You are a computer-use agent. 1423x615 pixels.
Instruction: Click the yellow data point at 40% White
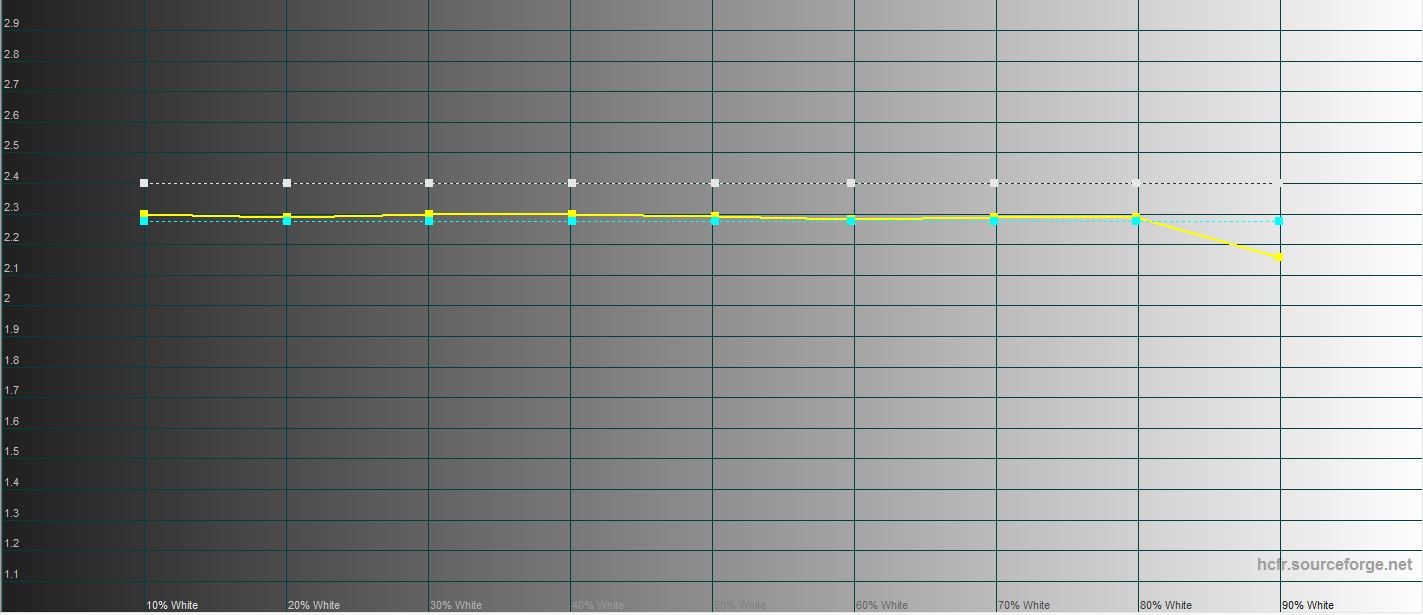tap(572, 214)
